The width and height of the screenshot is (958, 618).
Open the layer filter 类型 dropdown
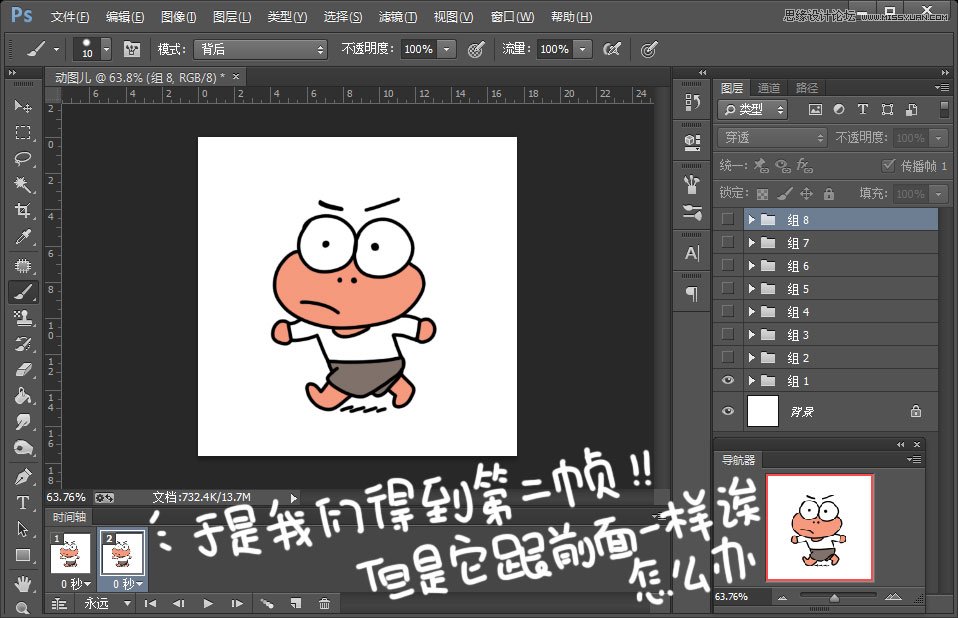(x=753, y=109)
